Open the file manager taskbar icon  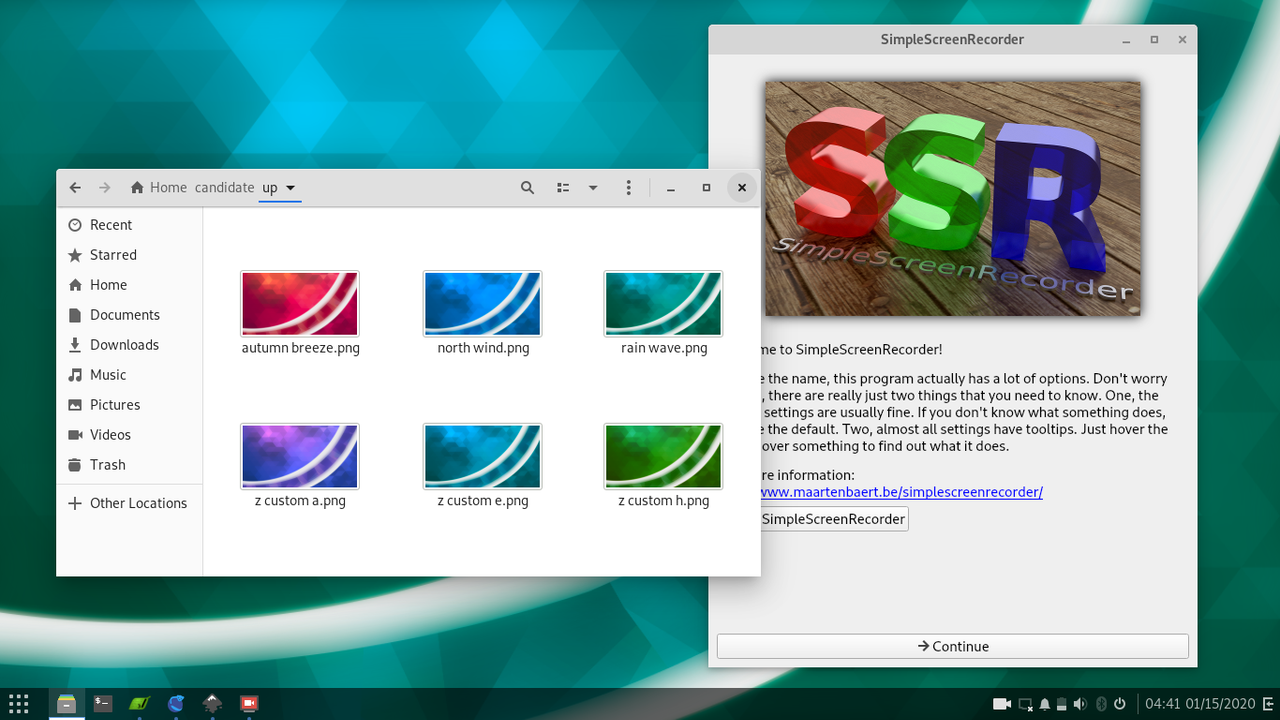point(66,703)
